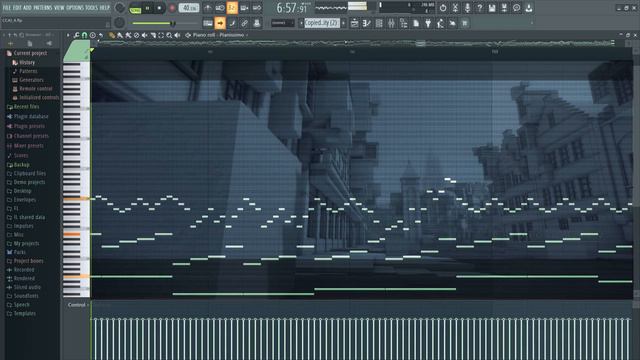Pause playback with the pause button
The width and height of the screenshot is (640, 360).
(147, 8)
